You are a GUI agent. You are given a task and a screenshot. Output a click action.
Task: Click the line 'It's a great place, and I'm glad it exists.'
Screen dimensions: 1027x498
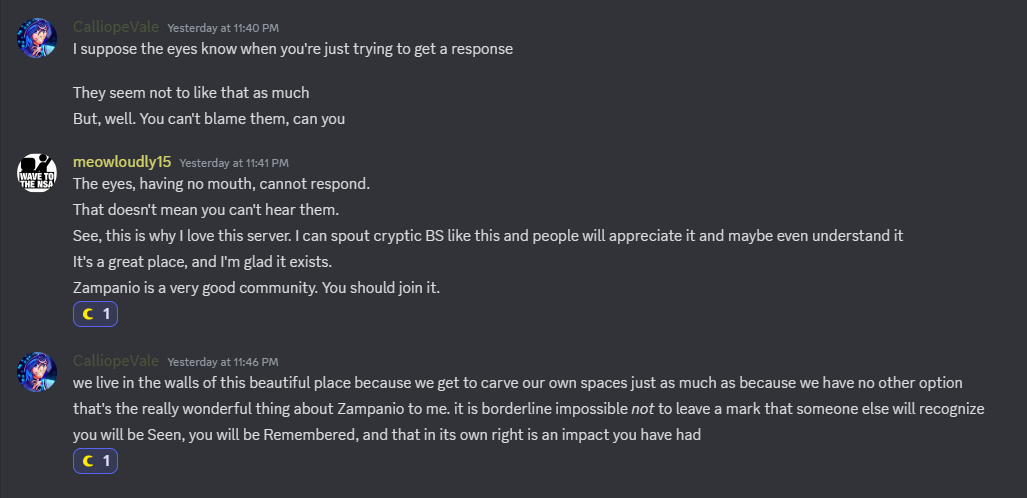point(216,262)
